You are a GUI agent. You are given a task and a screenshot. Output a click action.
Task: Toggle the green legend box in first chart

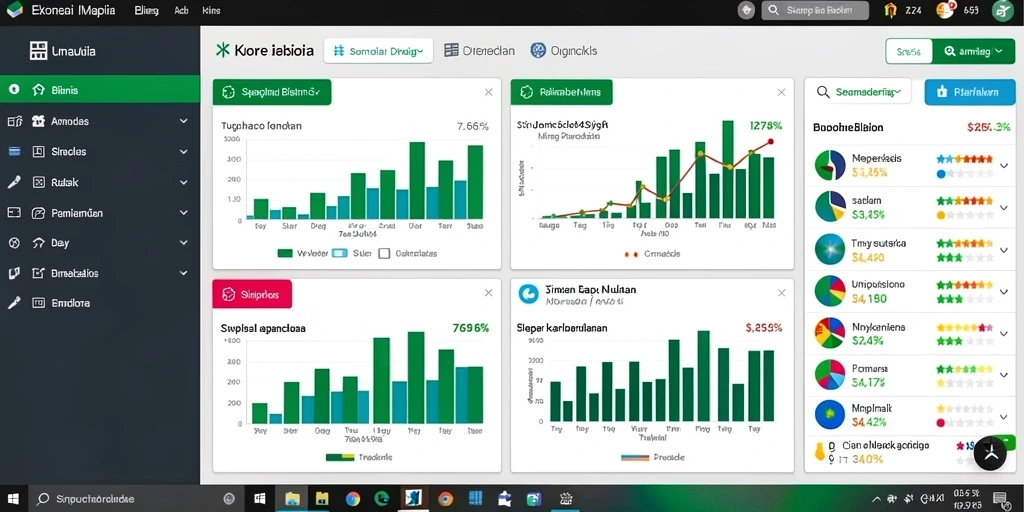click(x=285, y=253)
